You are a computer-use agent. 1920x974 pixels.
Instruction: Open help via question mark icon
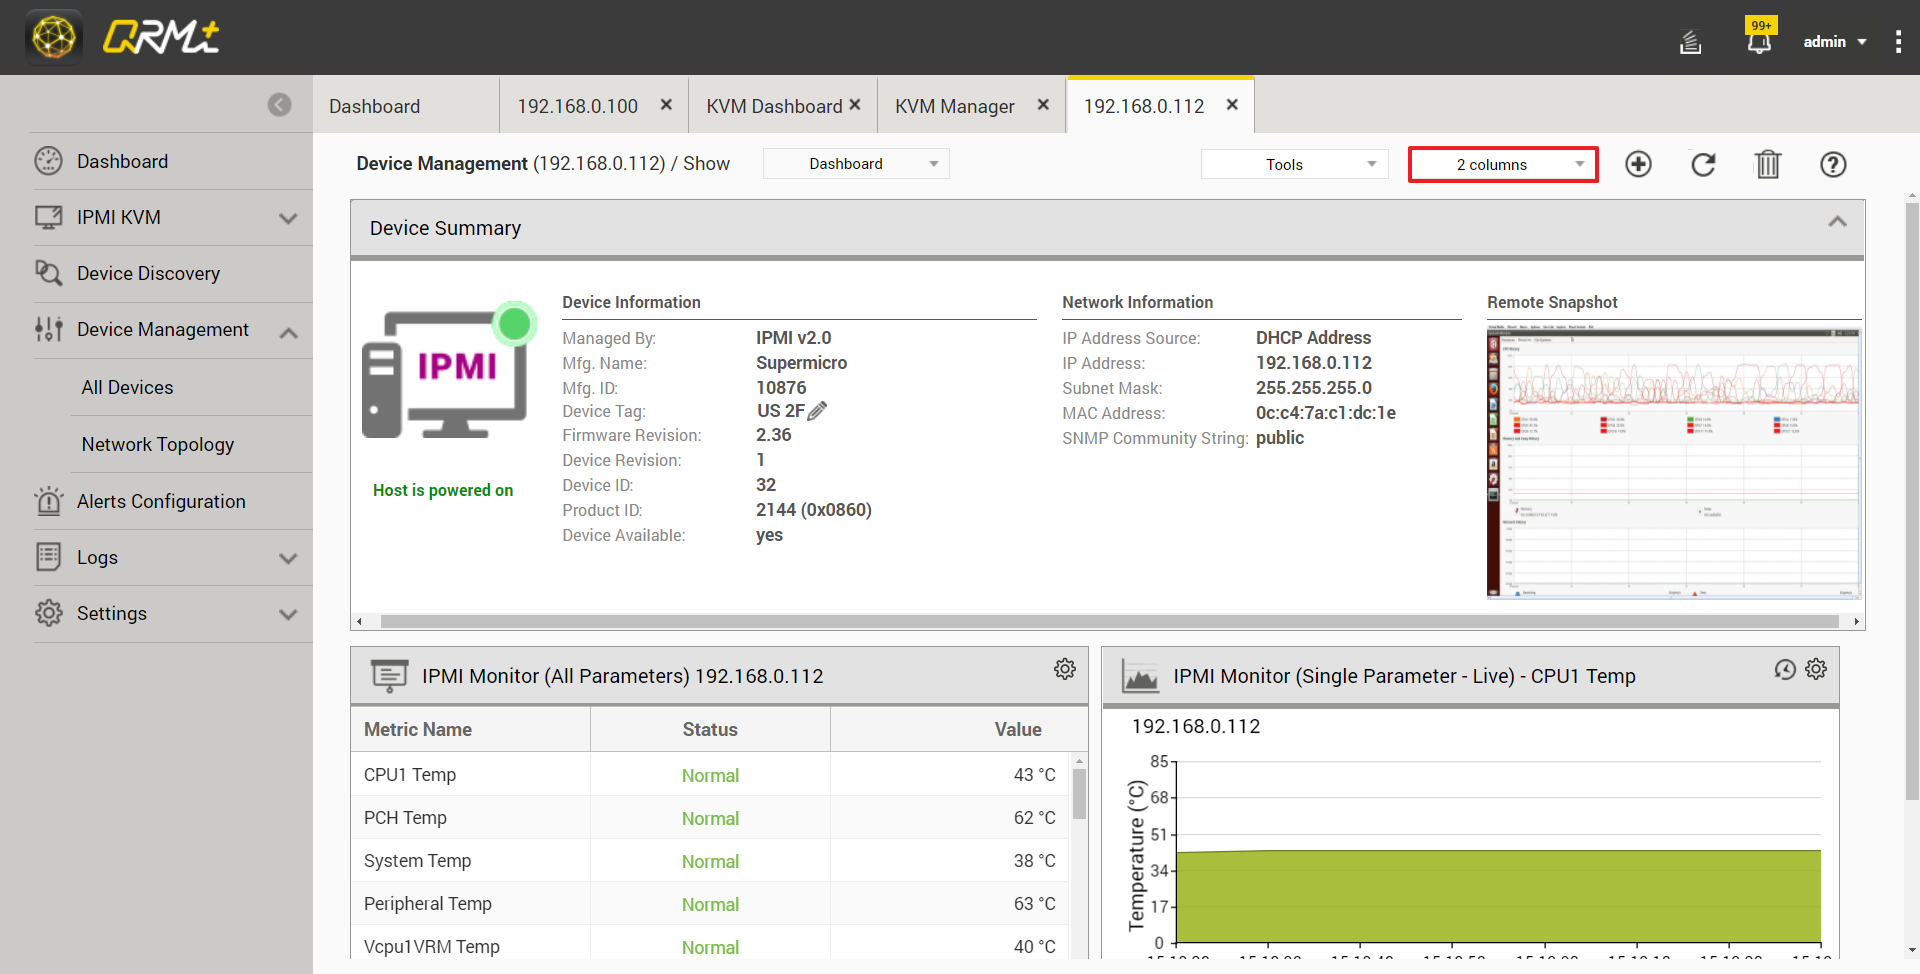tap(1833, 164)
